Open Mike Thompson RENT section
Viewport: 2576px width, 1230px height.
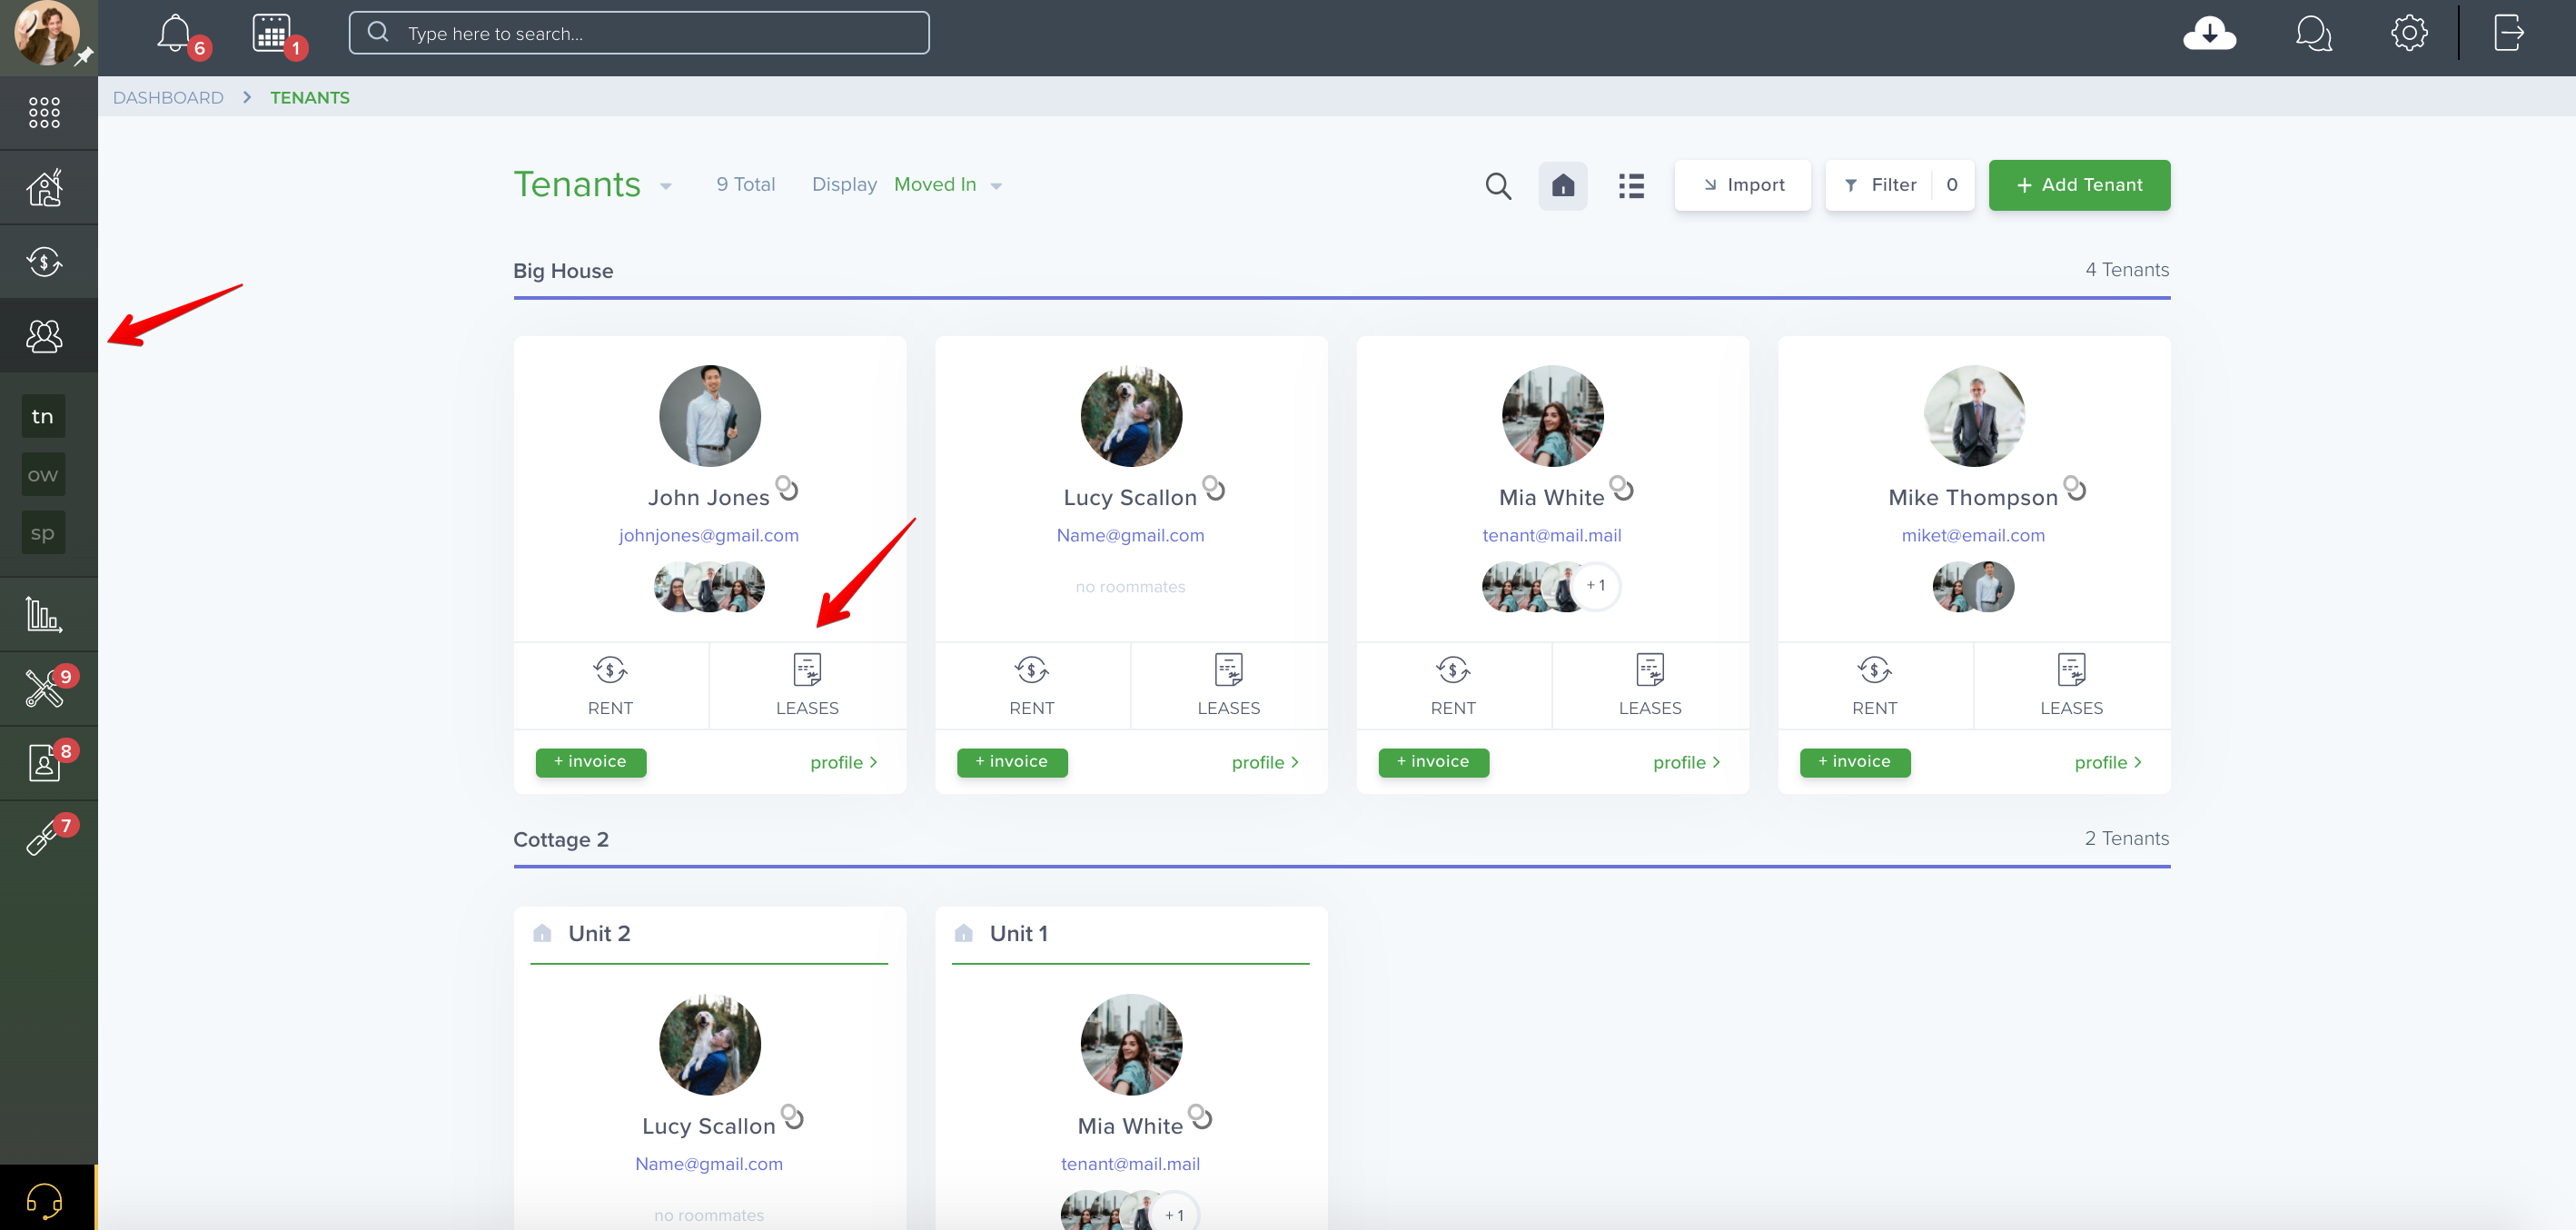1874,685
